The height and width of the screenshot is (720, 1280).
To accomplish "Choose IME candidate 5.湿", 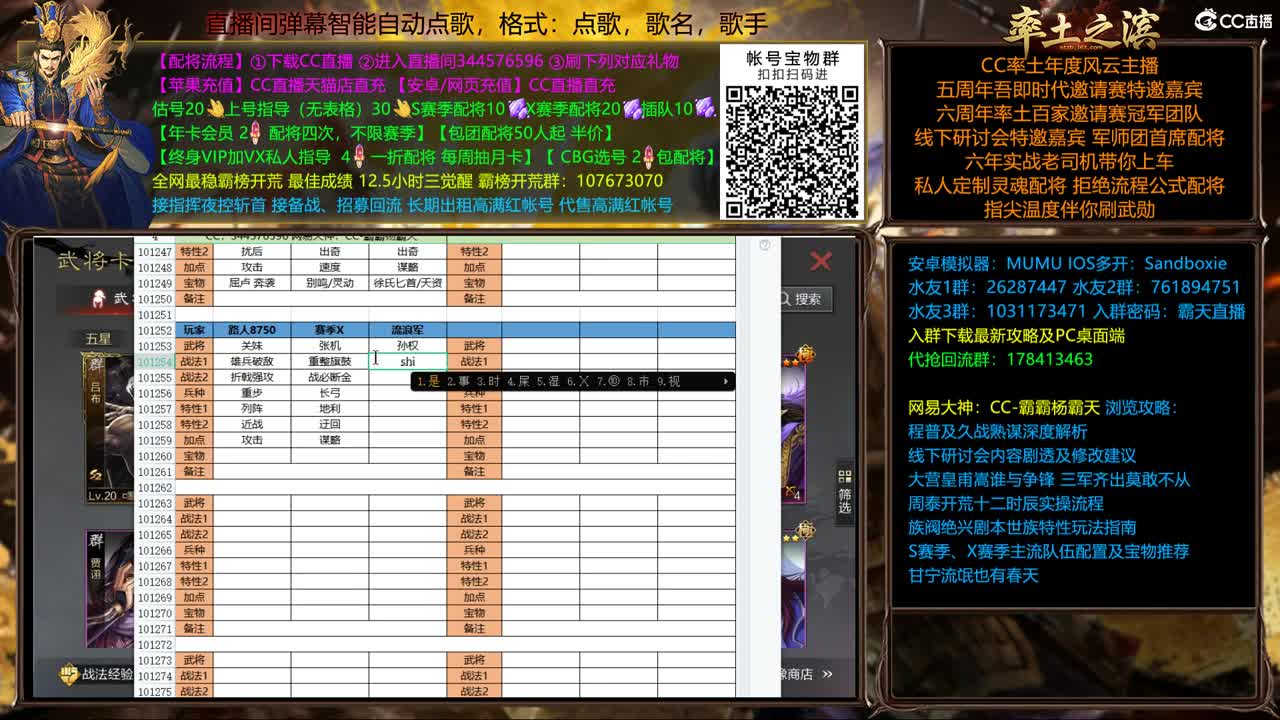I will click(x=547, y=381).
